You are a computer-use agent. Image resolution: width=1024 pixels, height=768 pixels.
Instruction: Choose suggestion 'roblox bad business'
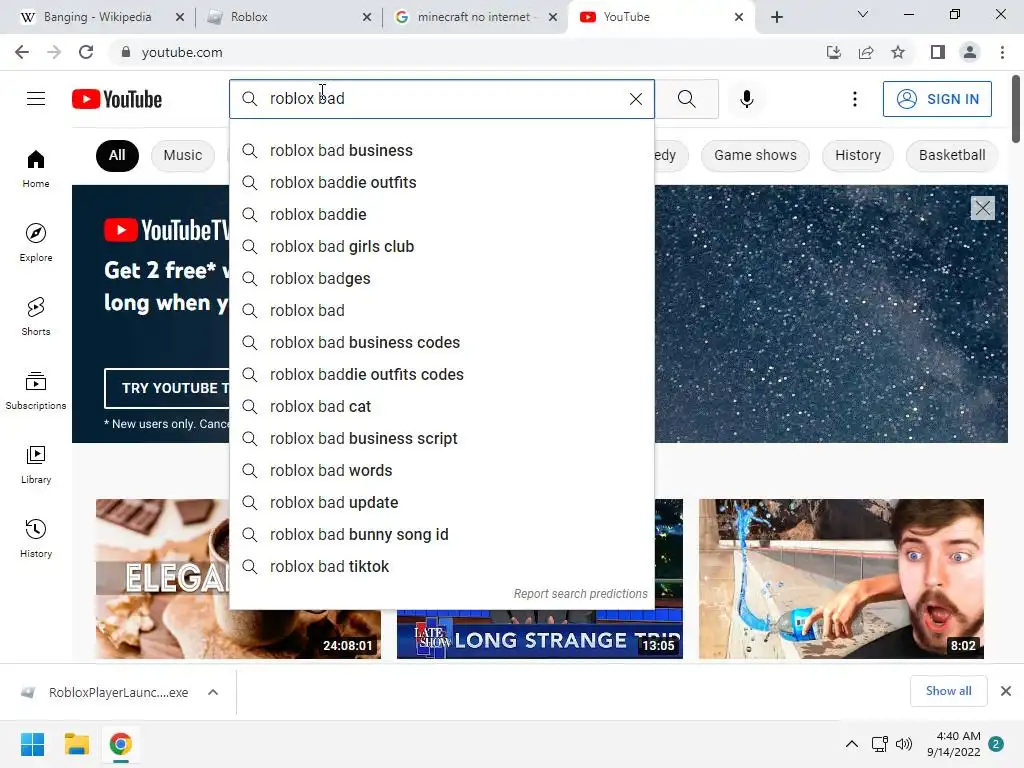point(441,150)
